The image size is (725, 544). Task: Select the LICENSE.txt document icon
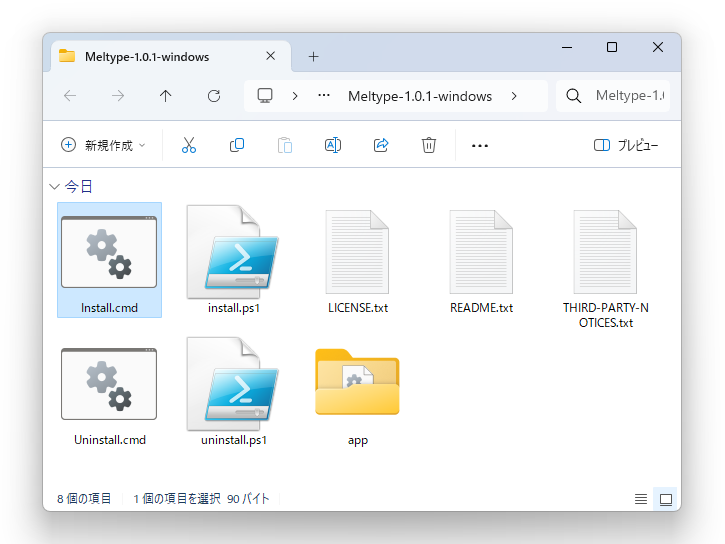(357, 252)
